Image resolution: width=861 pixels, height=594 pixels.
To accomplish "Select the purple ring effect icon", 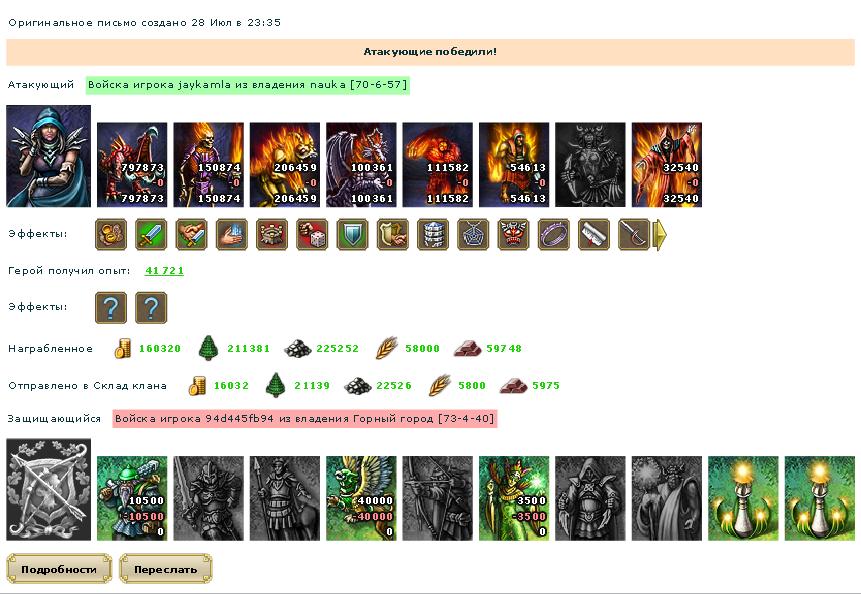I will pos(554,234).
